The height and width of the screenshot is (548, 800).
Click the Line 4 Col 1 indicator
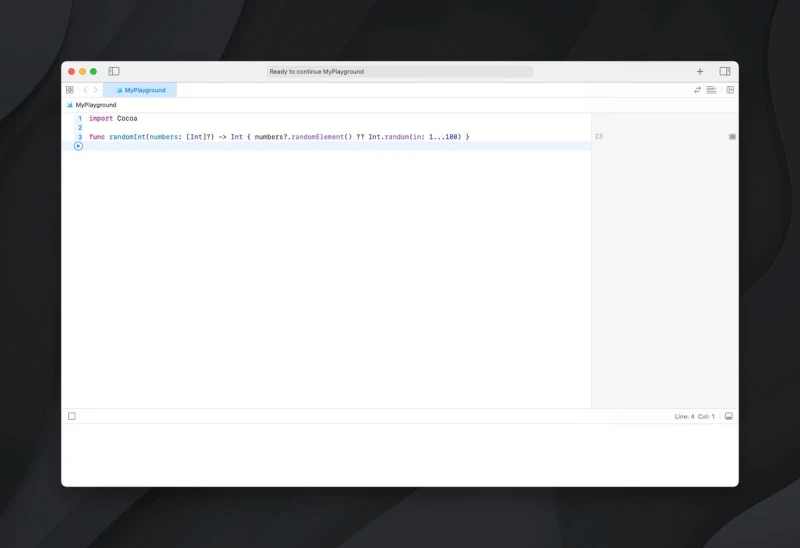click(694, 416)
